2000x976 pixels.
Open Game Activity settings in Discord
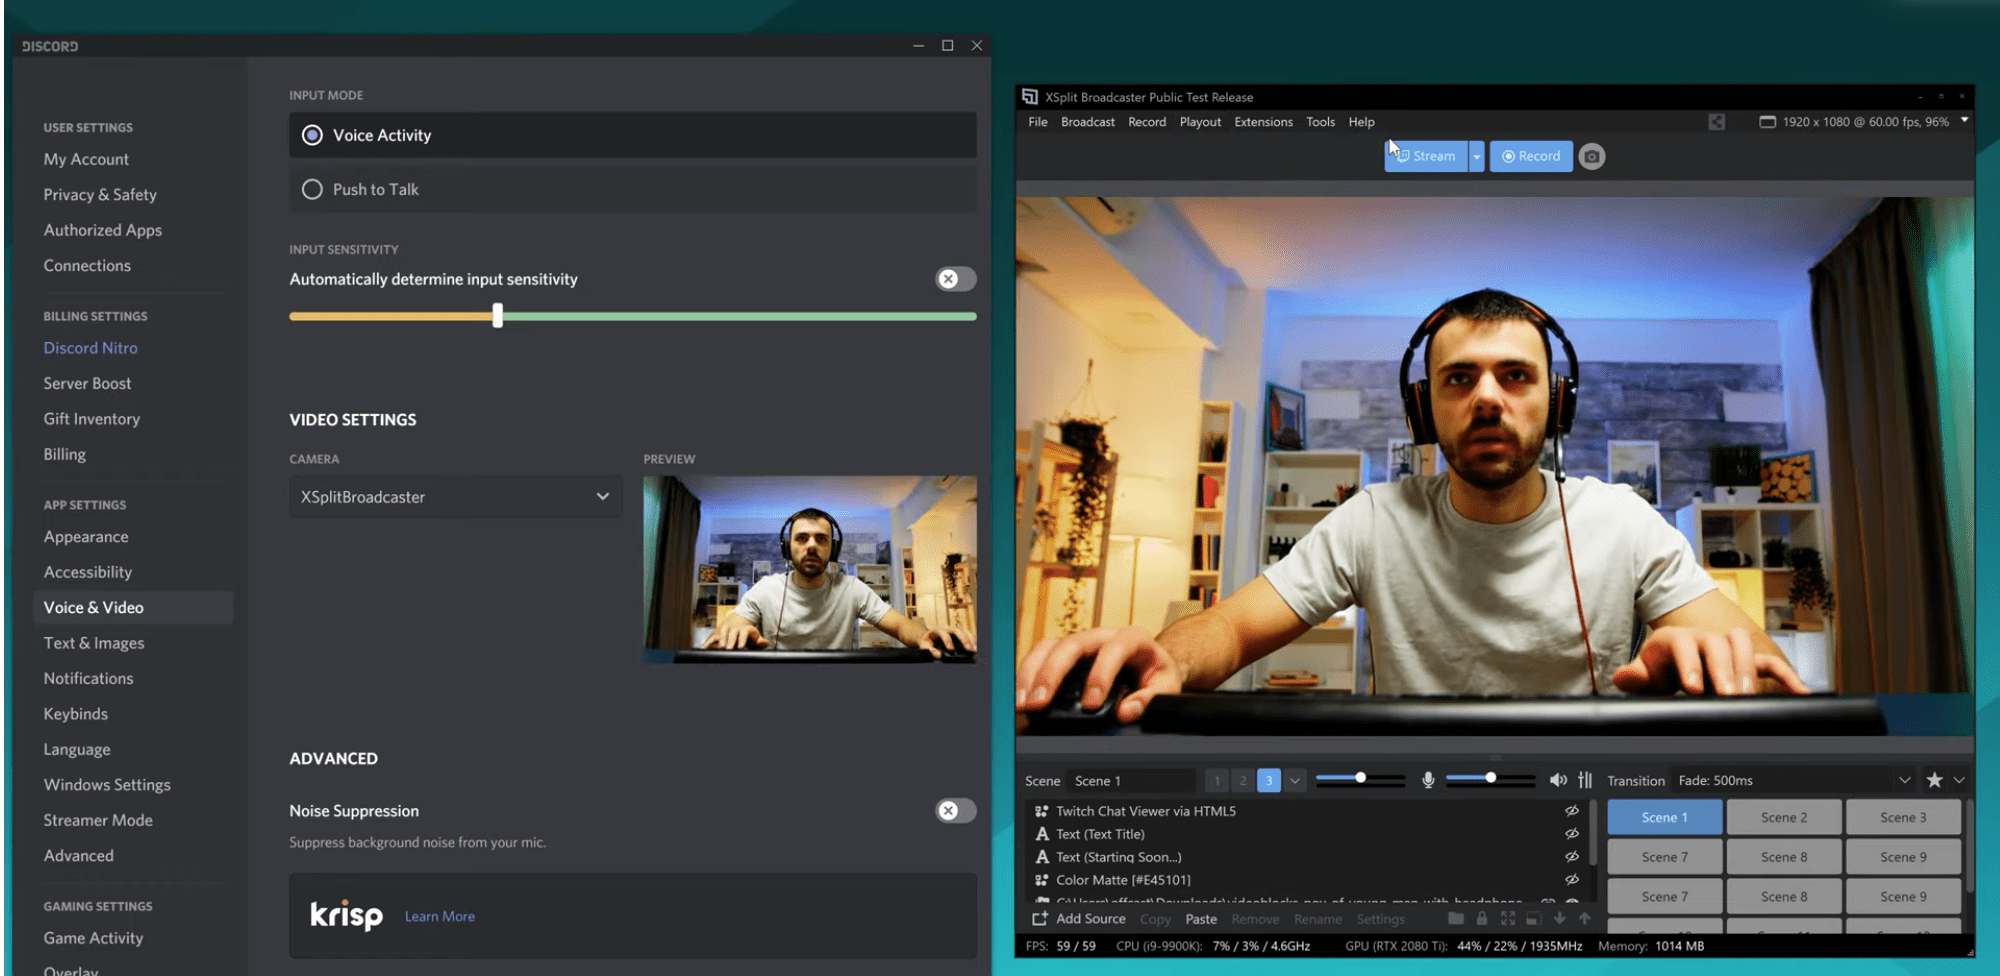pos(93,938)
